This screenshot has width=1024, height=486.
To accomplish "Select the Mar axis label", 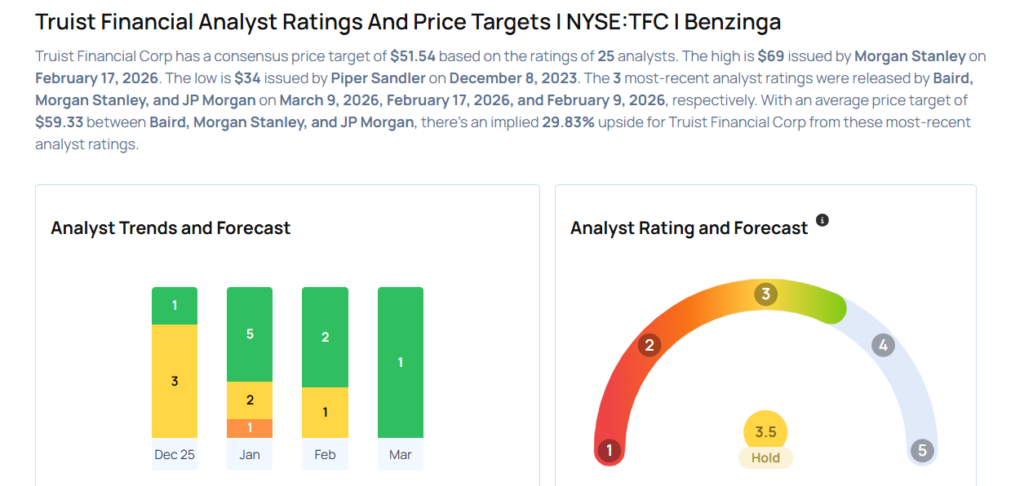I will [x=400, y=455].
